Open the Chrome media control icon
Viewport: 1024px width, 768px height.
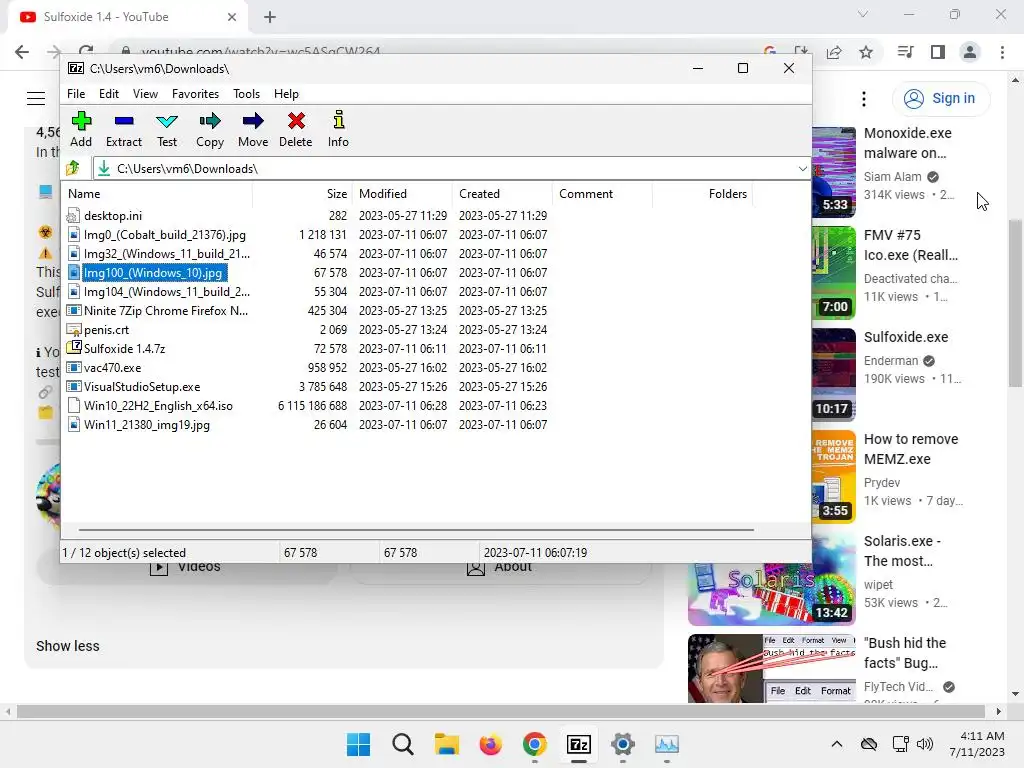[905, 52]
